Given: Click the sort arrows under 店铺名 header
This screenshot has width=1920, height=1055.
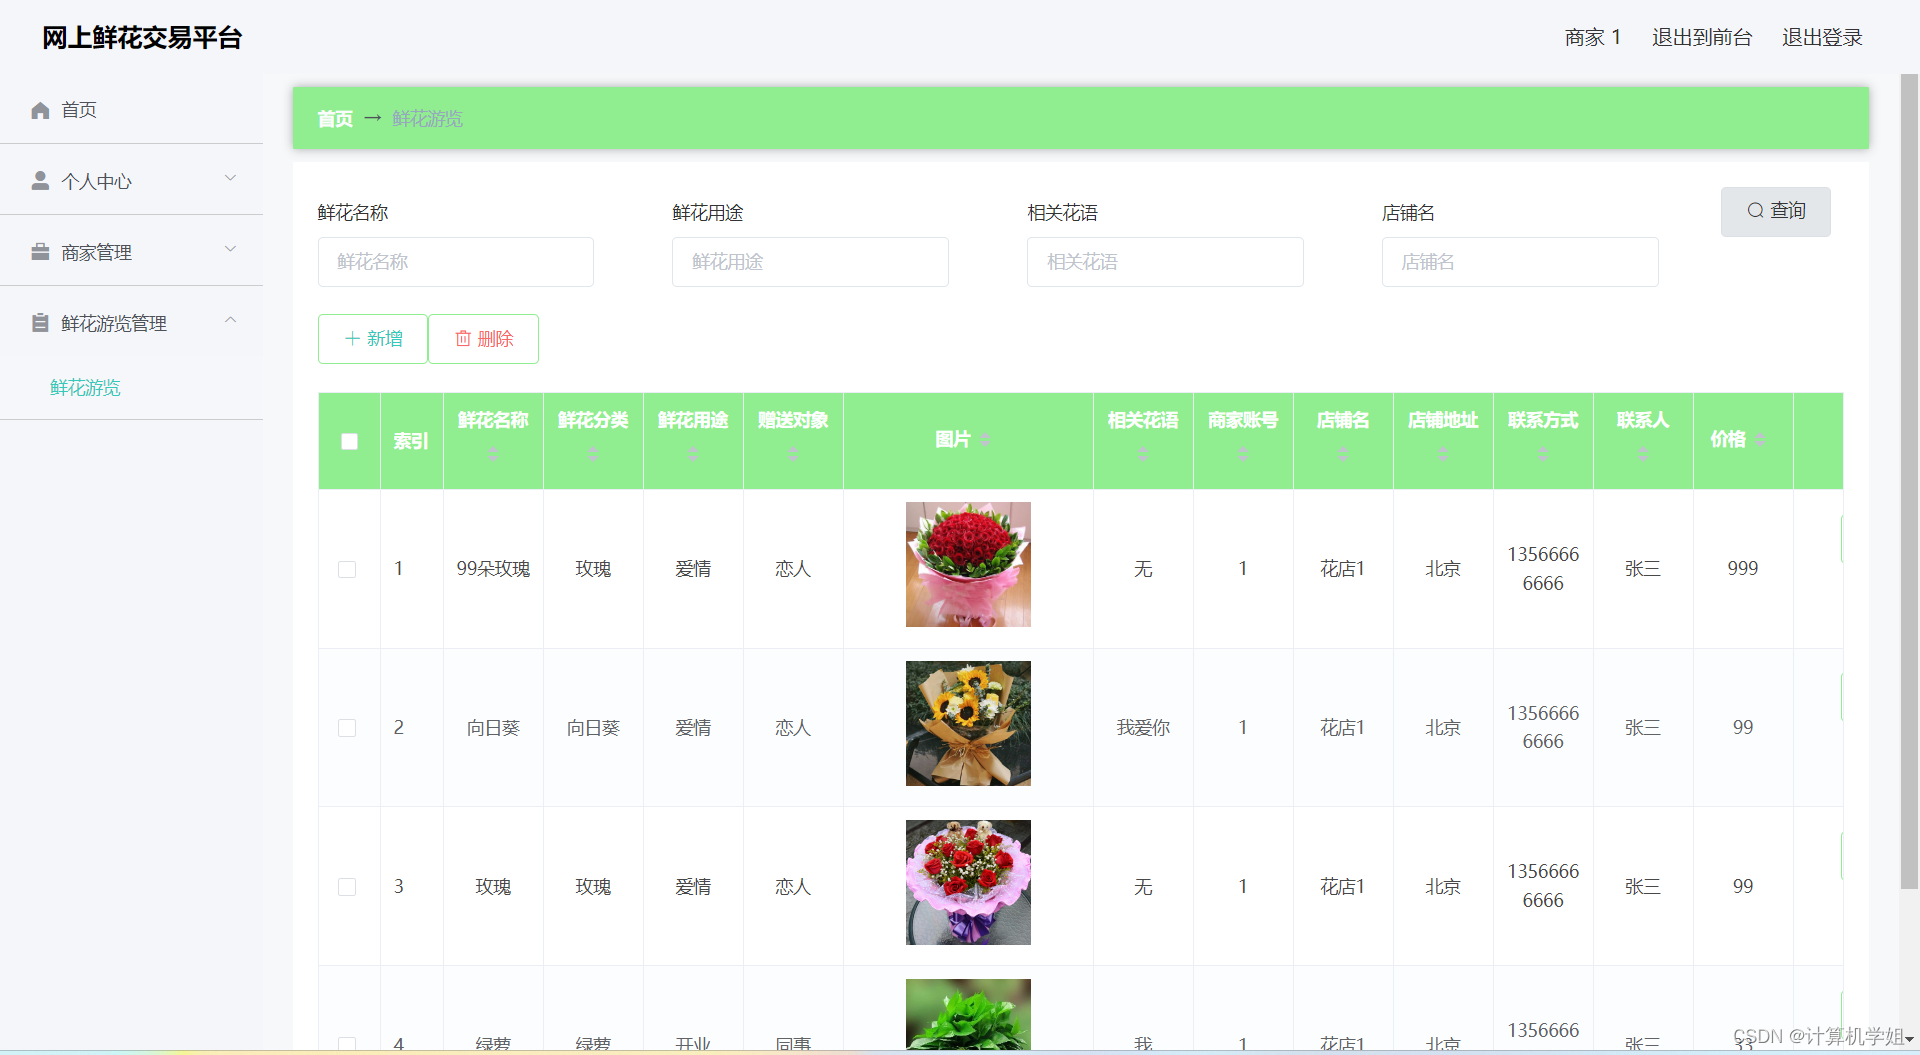Looking at the screenshot, I should pyautogui.click(x=1343, y=454).
